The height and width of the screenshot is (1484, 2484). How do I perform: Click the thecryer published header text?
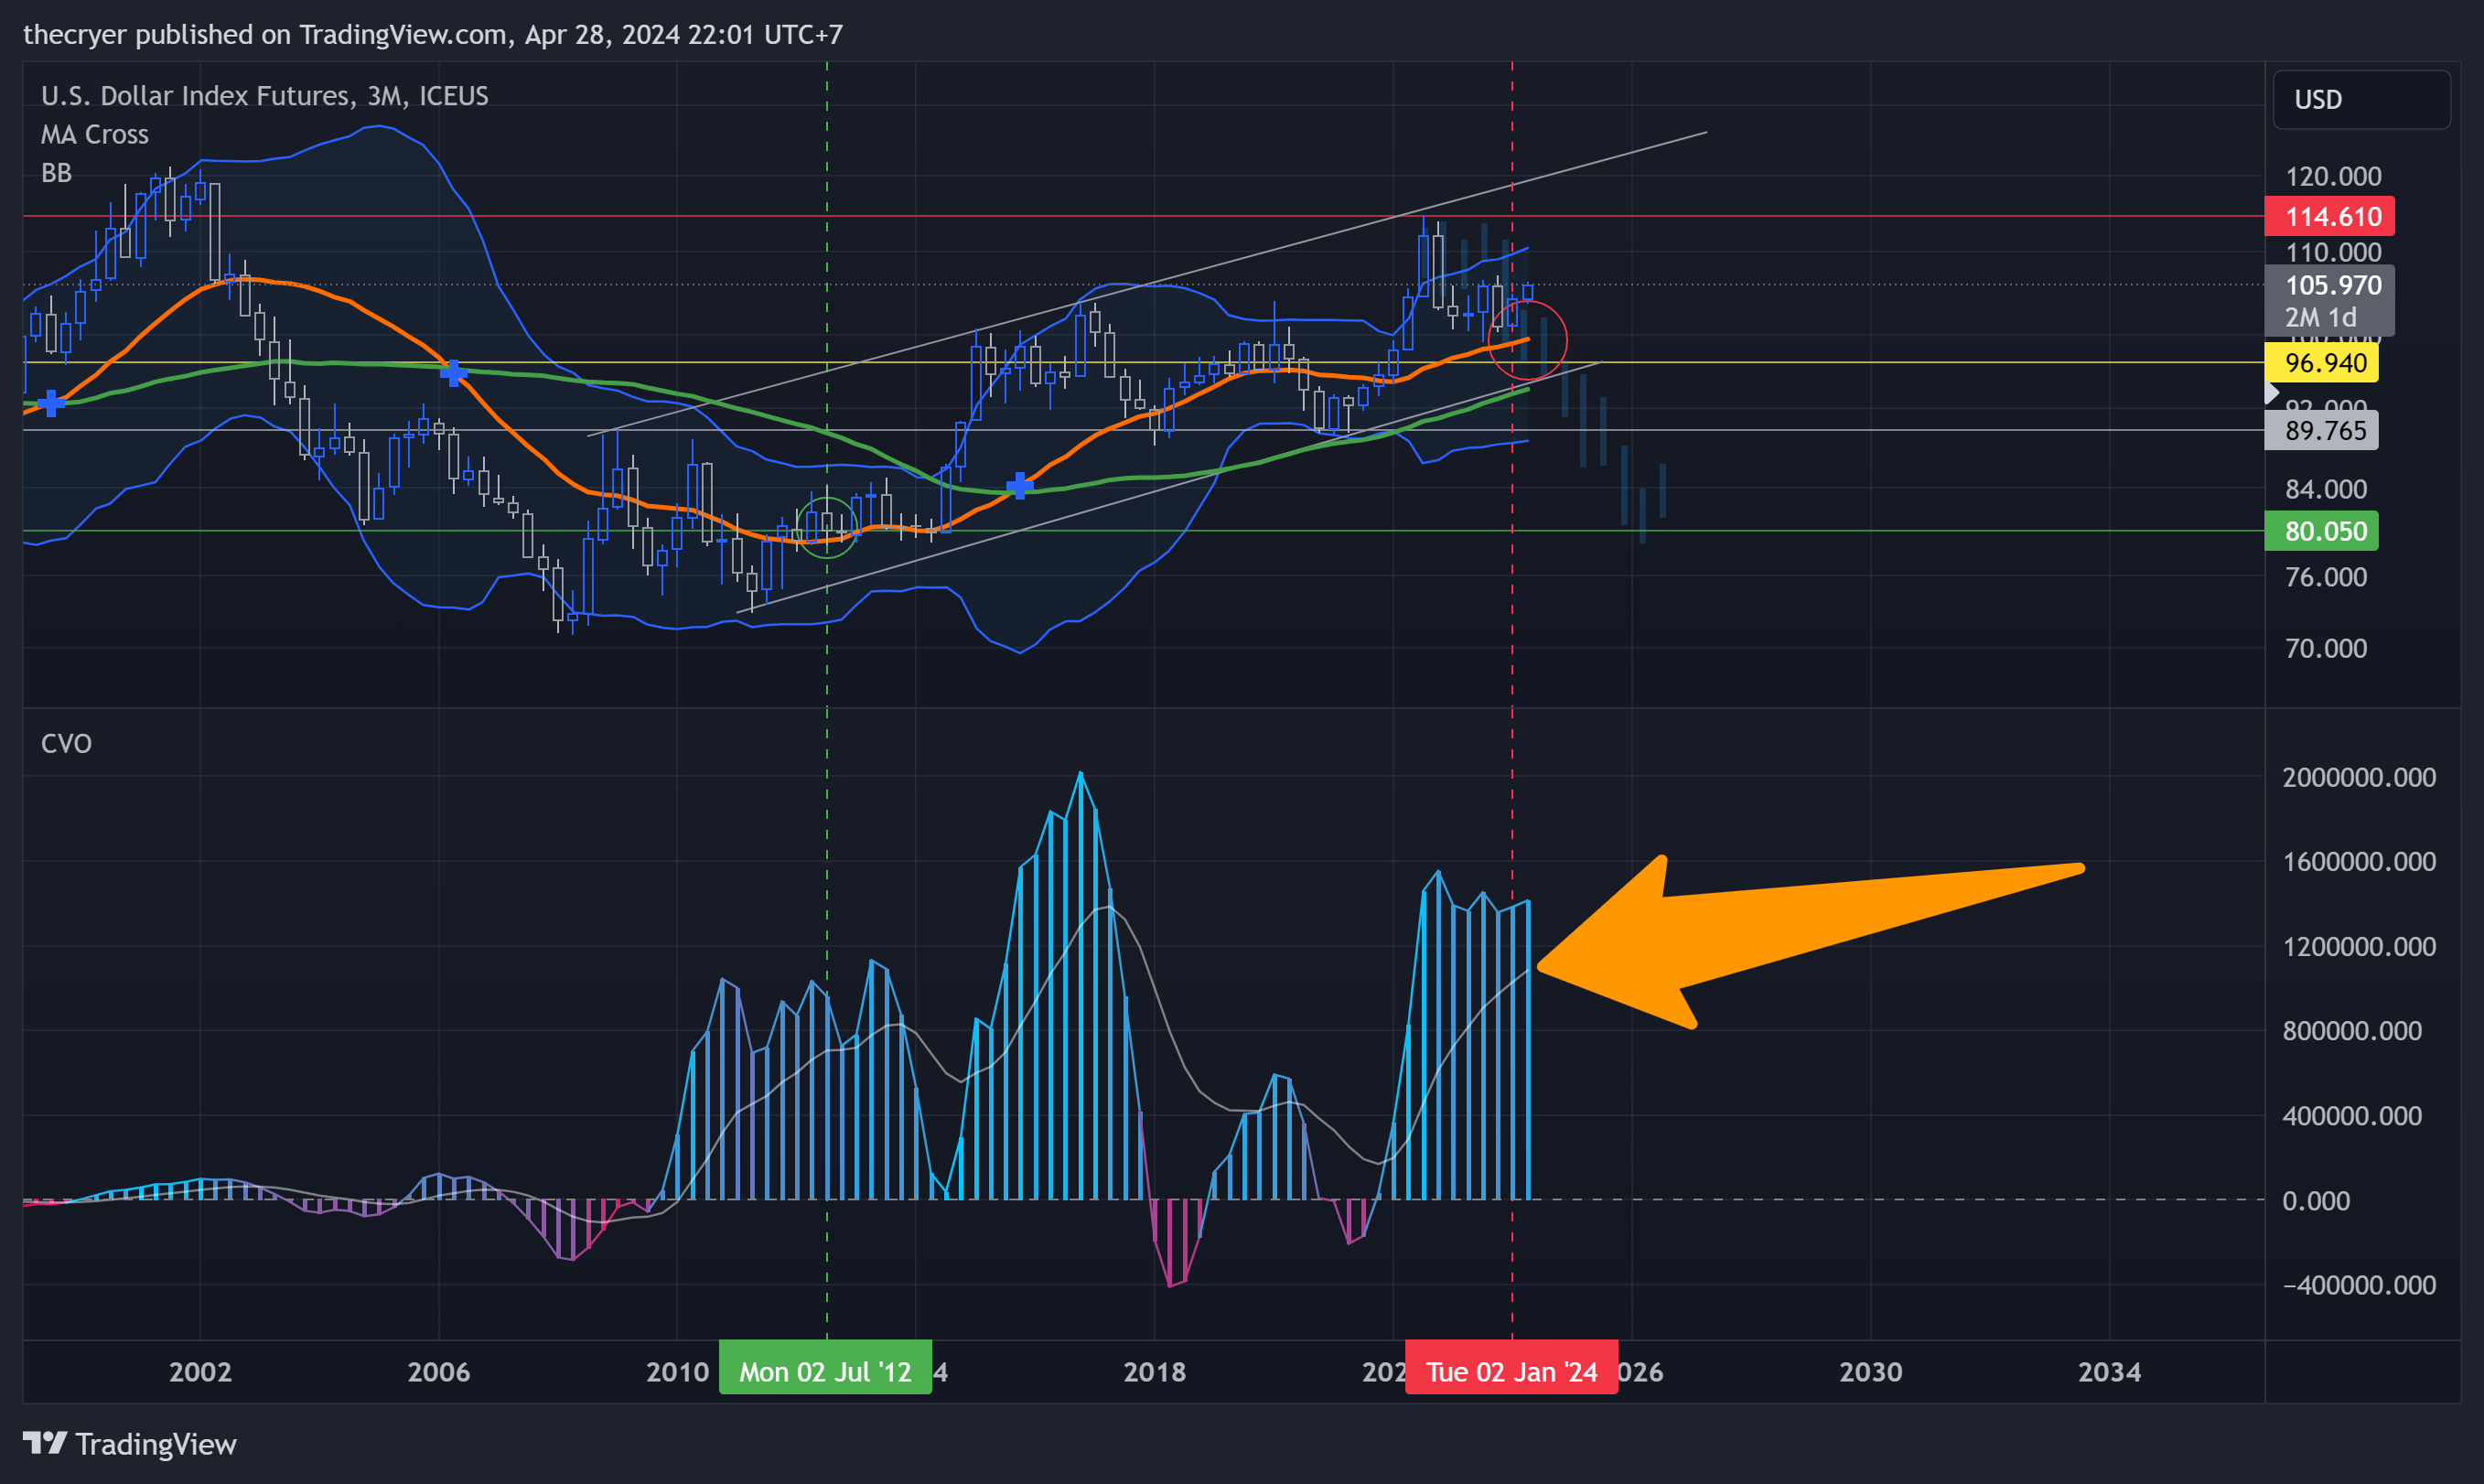pyautogui.click(x=432, y=35)
